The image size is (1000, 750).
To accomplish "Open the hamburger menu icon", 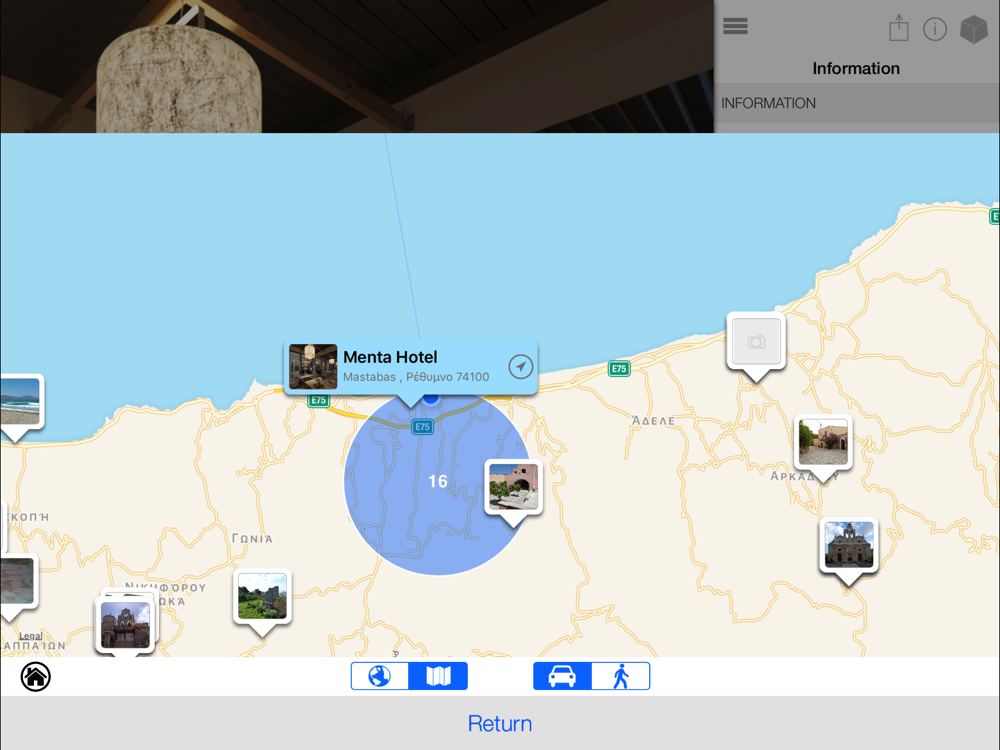I will click(735, 26).
